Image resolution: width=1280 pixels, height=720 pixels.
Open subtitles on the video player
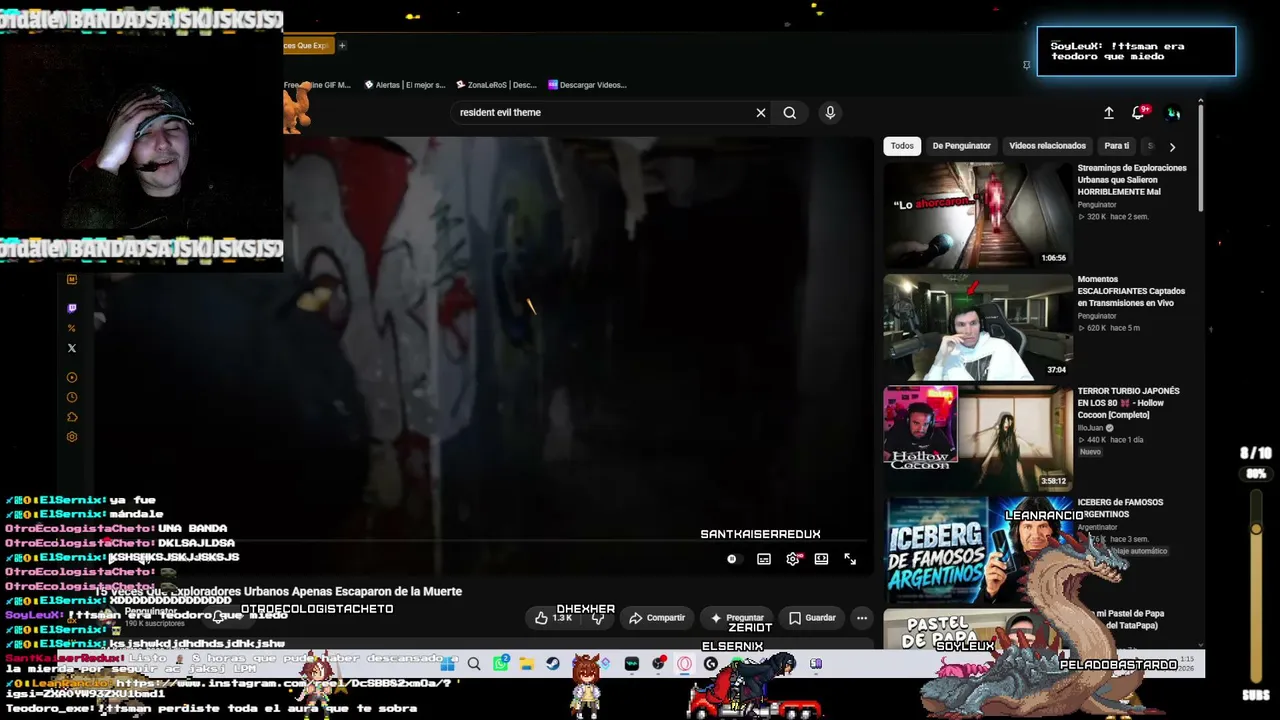pyautogui.click(x=764, y=560)
